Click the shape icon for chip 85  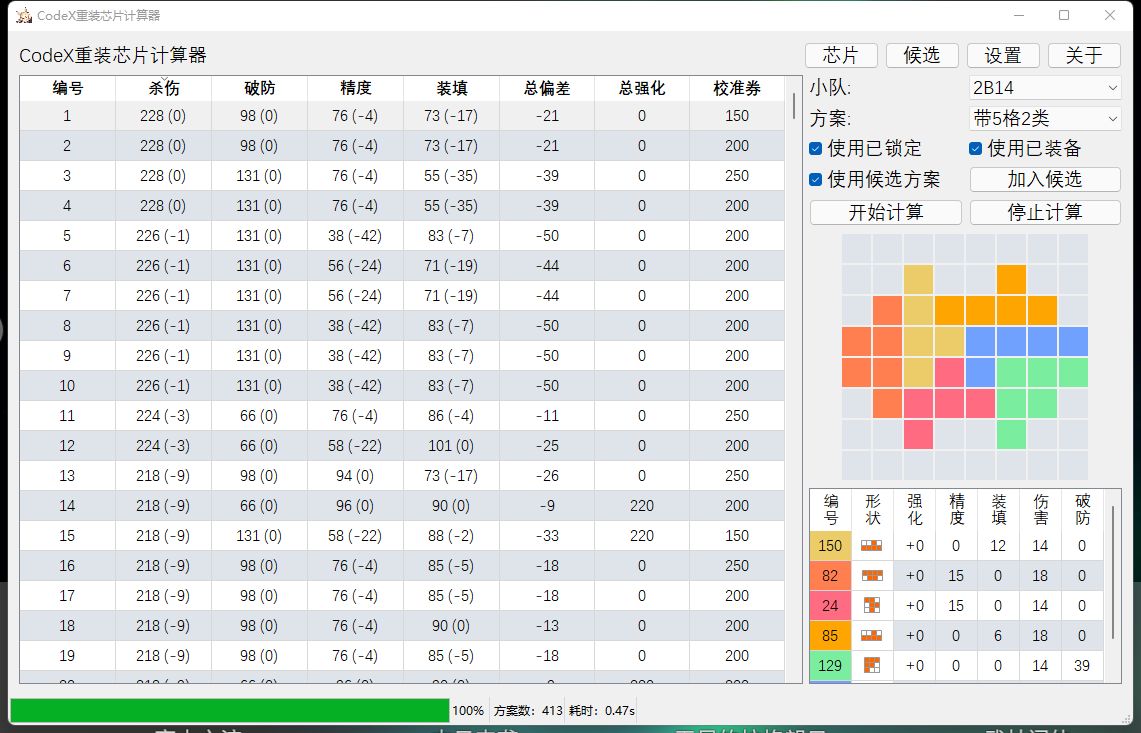(x=873, y=636)
